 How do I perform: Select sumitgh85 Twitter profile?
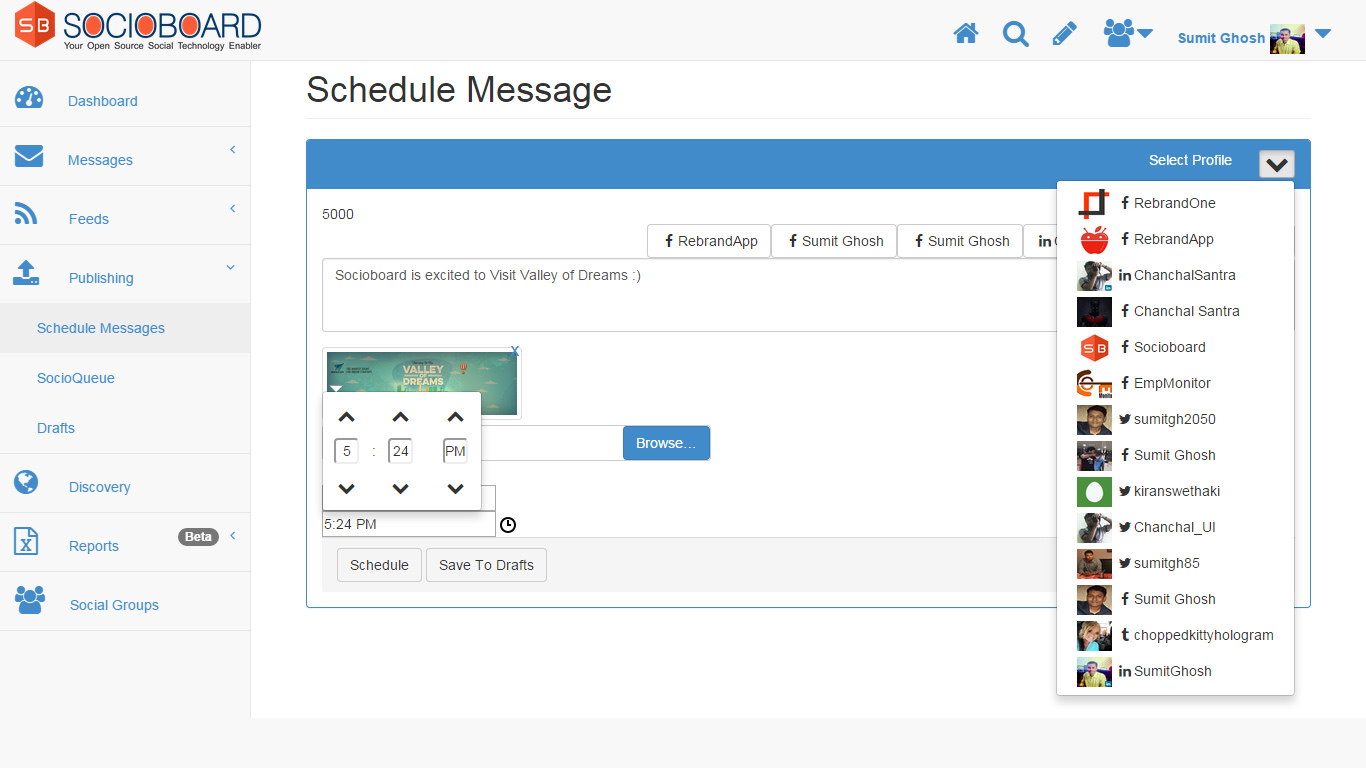1175,563
